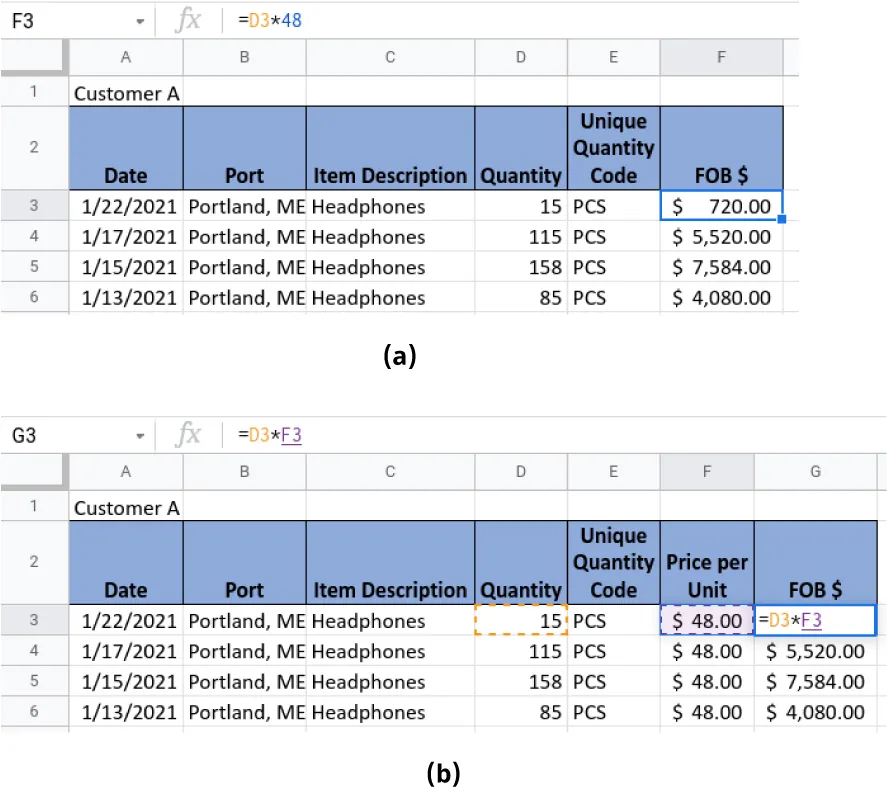Open the Name Box dropdown in panel (b)

coord(140,434)
